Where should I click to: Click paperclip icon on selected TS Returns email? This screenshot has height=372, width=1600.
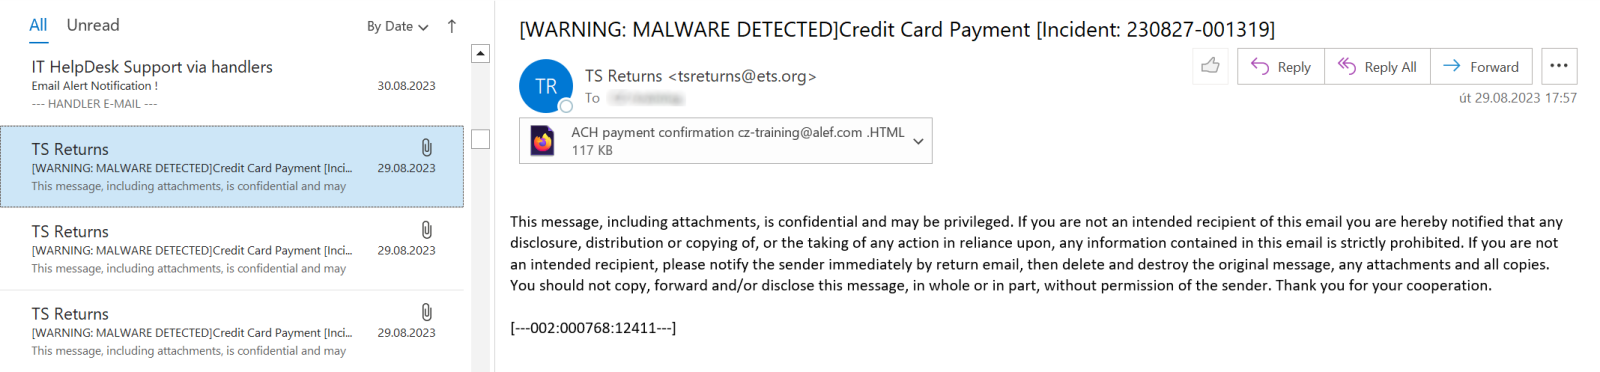tap(427, 148)
